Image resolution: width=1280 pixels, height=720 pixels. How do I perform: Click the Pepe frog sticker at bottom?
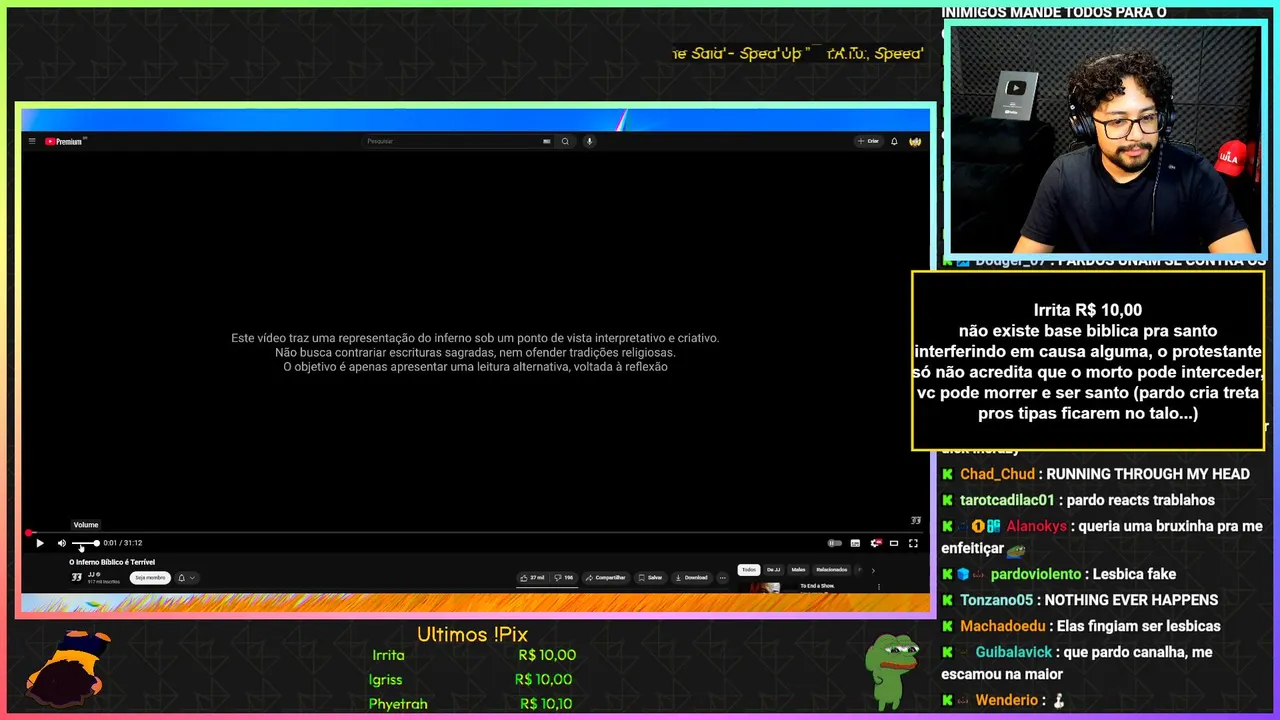pos(891,670)
